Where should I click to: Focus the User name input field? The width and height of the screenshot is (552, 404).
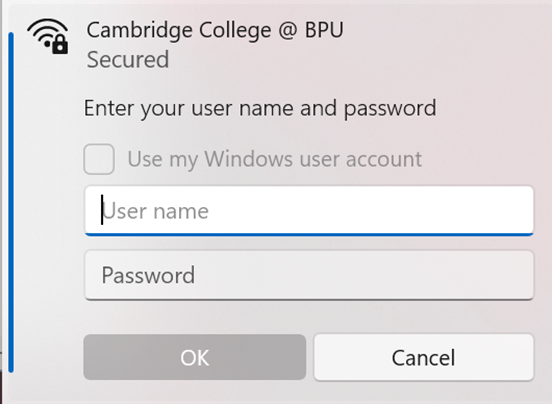point(309,211)
